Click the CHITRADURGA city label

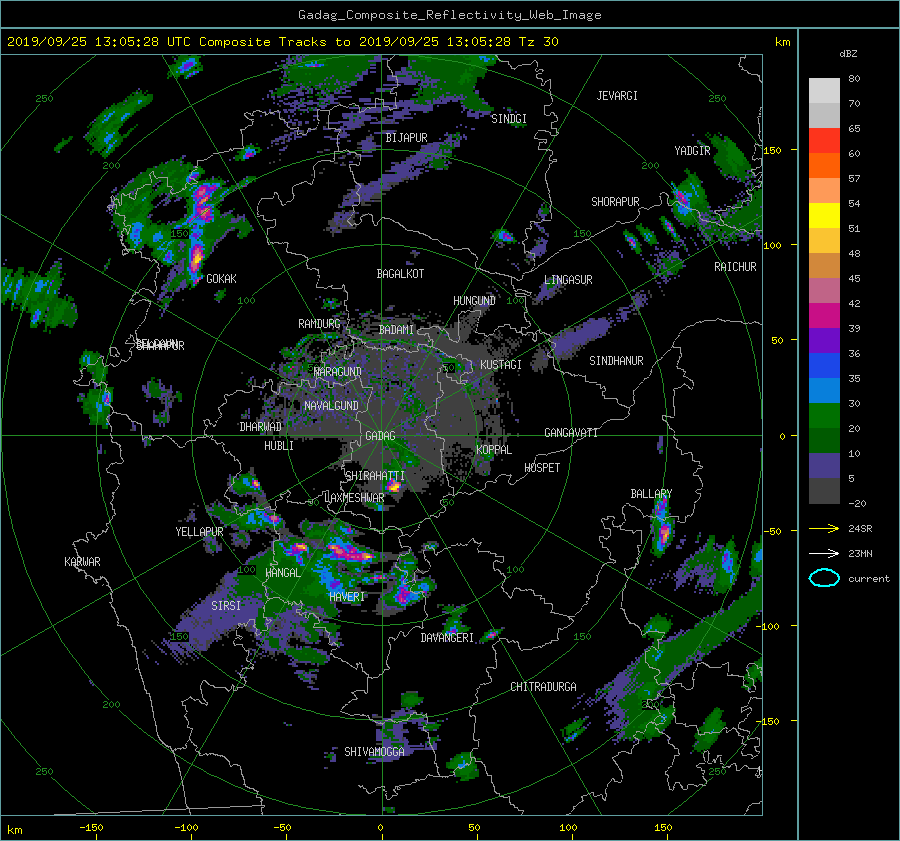[x=544, y=687]
